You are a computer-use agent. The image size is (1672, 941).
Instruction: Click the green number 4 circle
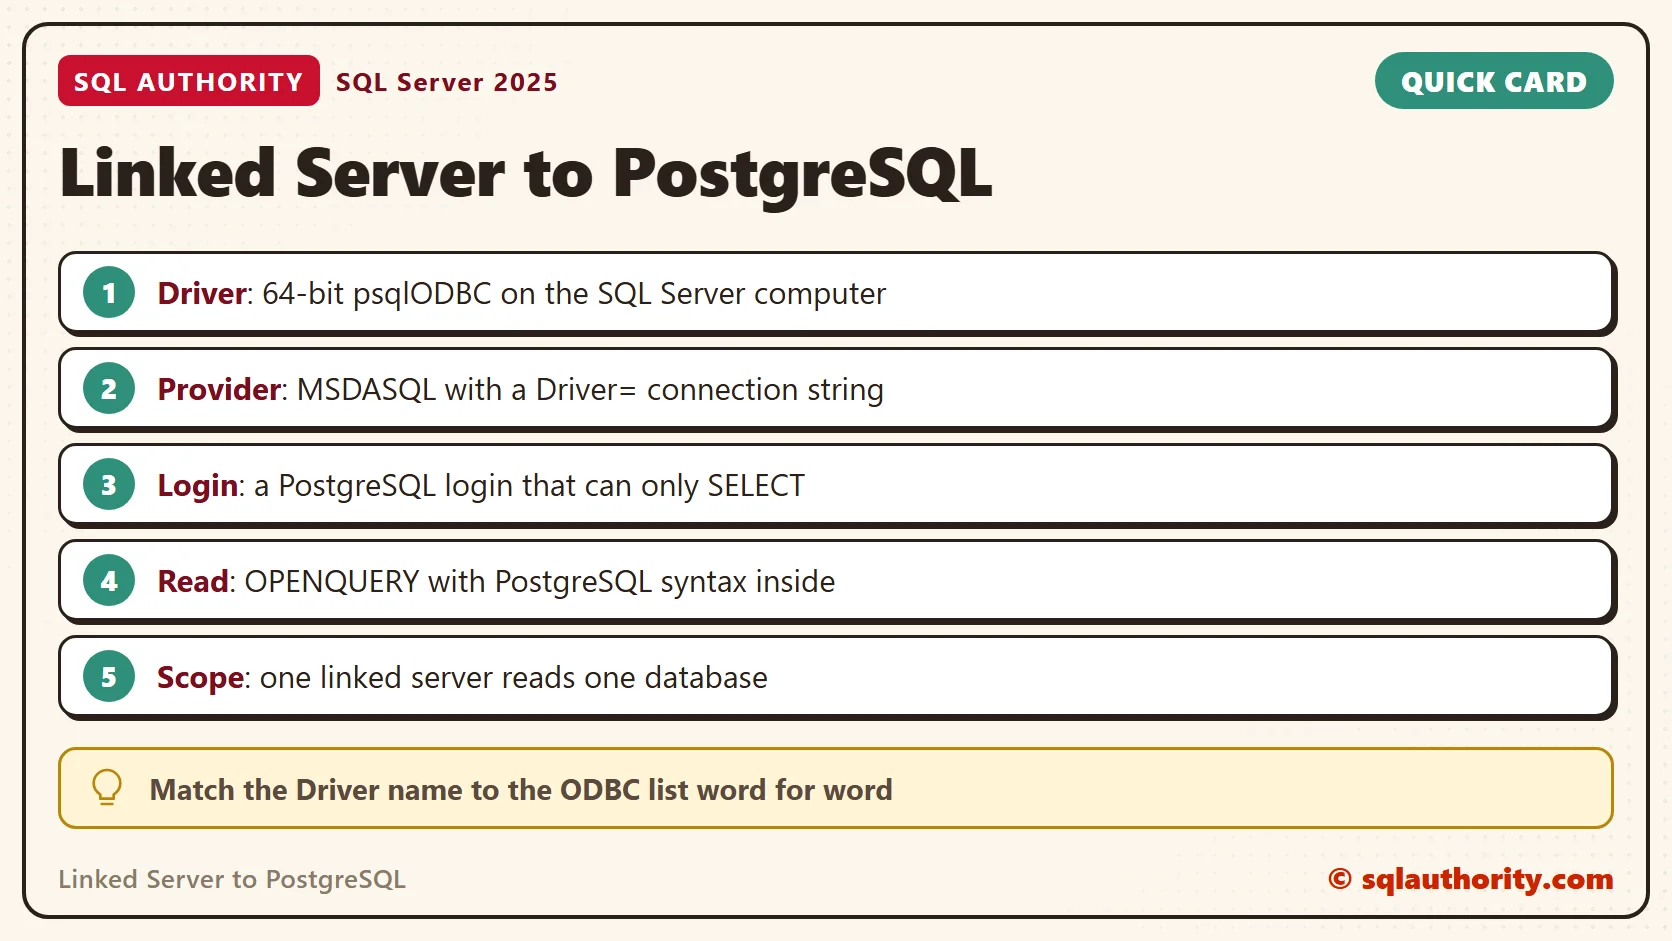pyautogui.click(x=109, y=581)
